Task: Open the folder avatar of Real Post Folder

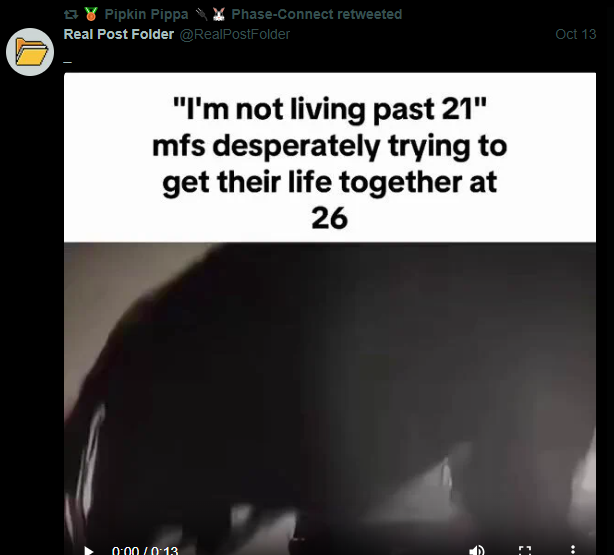Action: pyautogui.click(x=30, y=52)
